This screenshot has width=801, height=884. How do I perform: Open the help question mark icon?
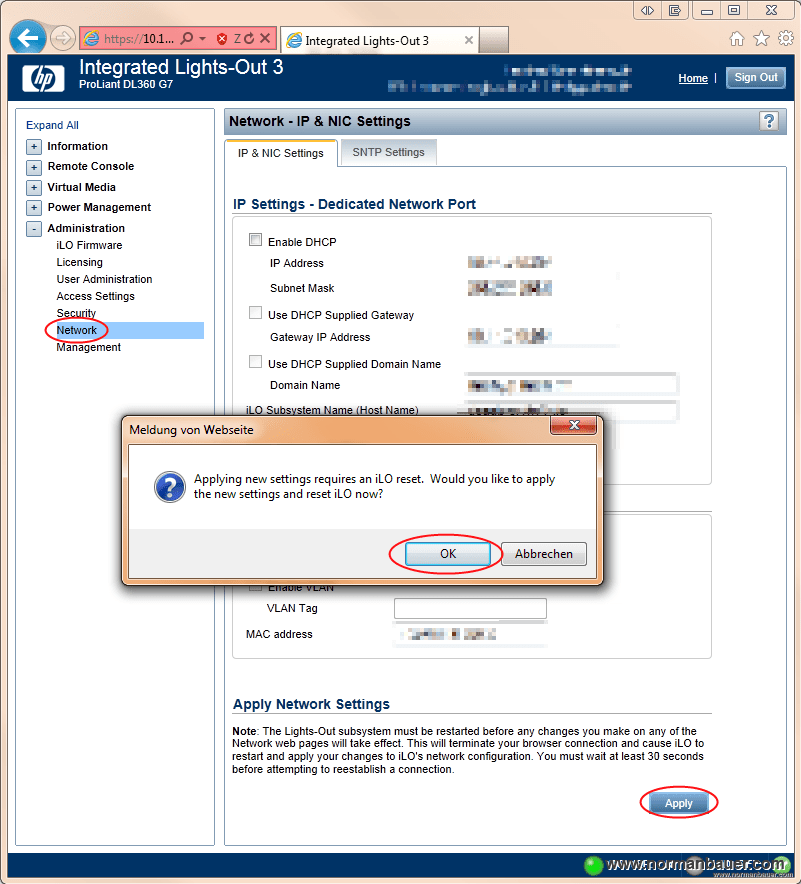pos(769,121)
